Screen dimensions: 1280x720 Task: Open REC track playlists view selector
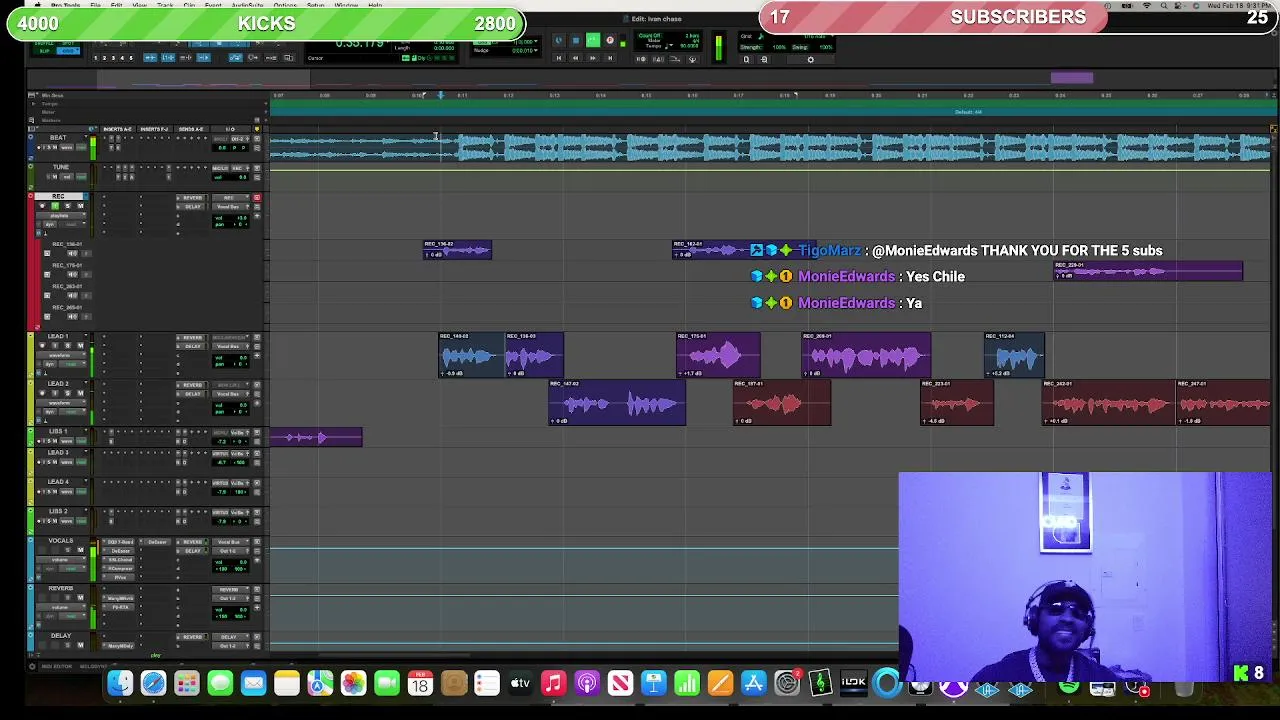(x=61, y=215)
